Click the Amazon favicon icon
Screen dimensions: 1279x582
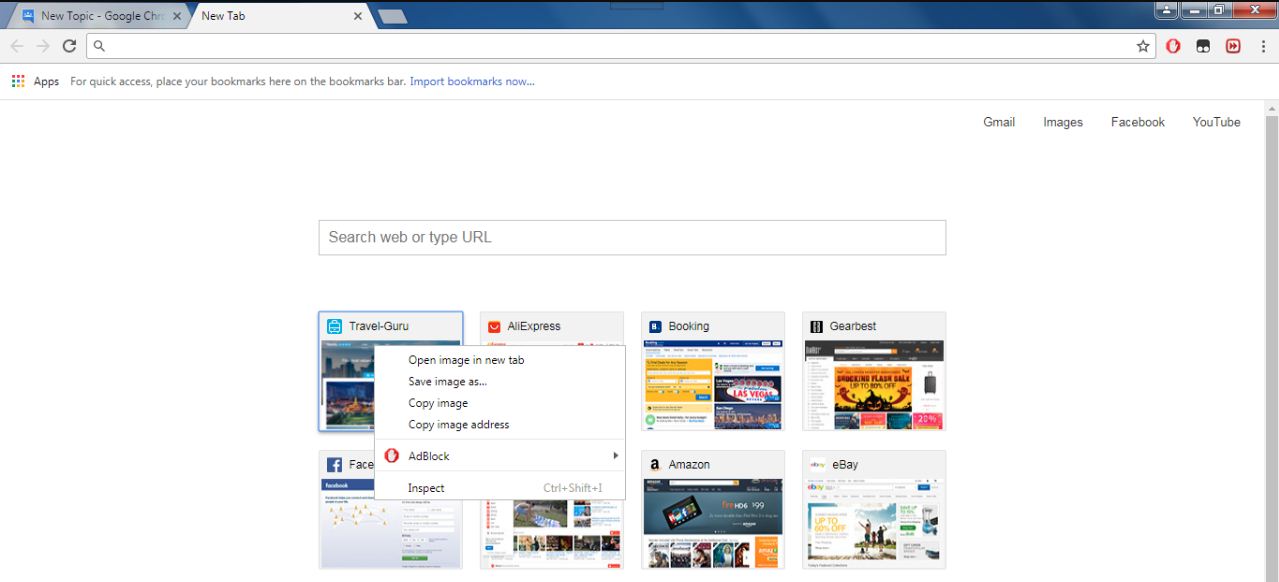point(655,465)
